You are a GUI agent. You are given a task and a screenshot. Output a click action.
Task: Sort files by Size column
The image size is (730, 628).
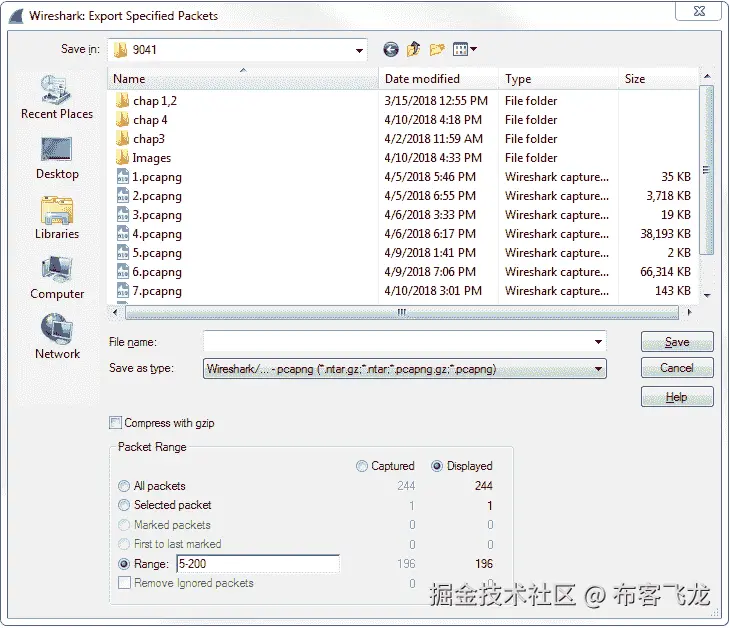click(658, 79)
